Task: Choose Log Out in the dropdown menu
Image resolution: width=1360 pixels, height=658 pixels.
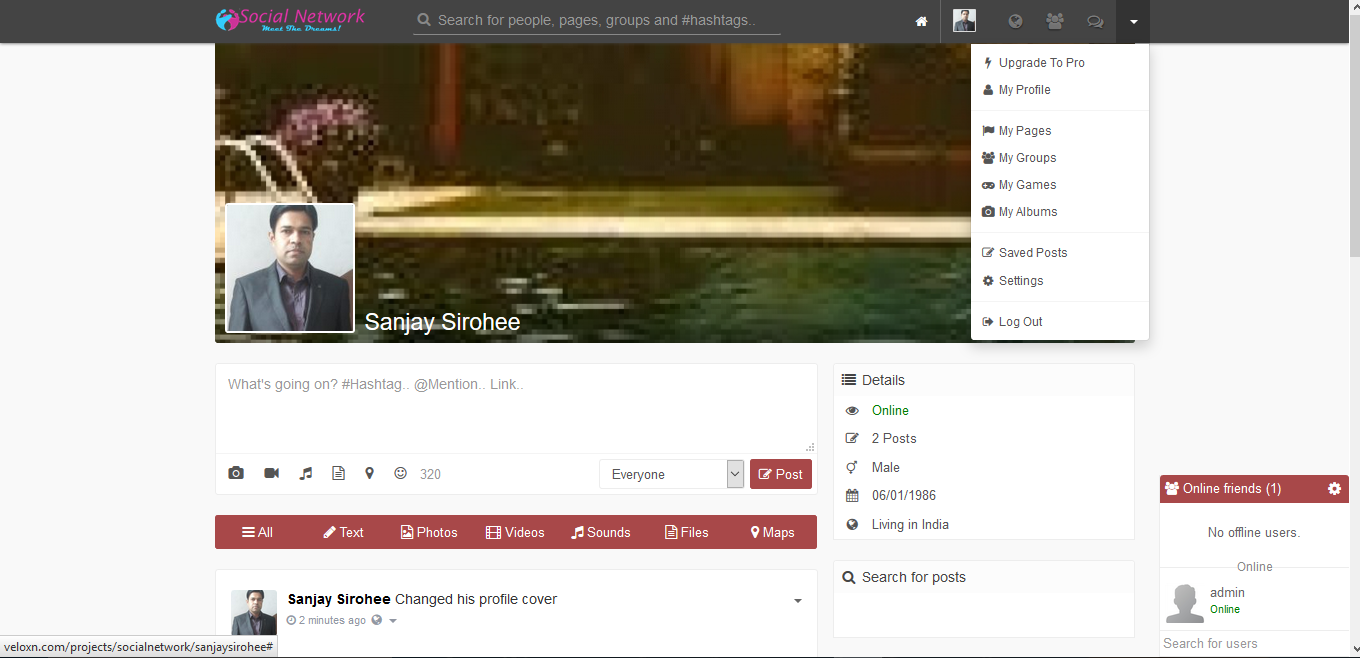Action: pos(1020,322)
